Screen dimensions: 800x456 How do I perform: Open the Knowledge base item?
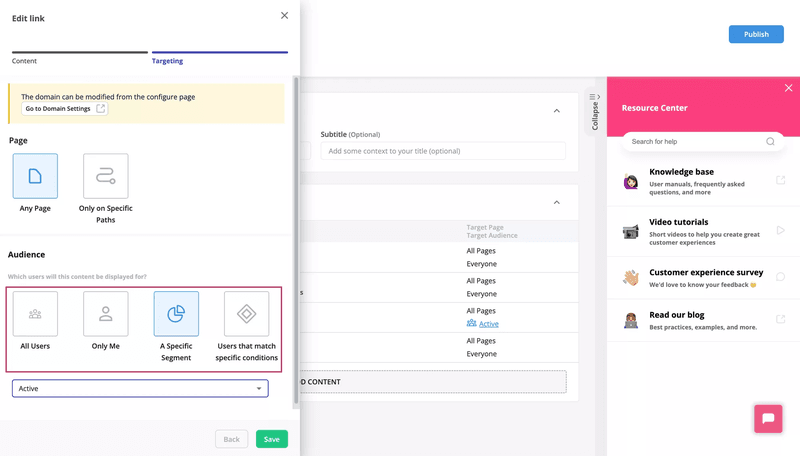click(703, 181)
